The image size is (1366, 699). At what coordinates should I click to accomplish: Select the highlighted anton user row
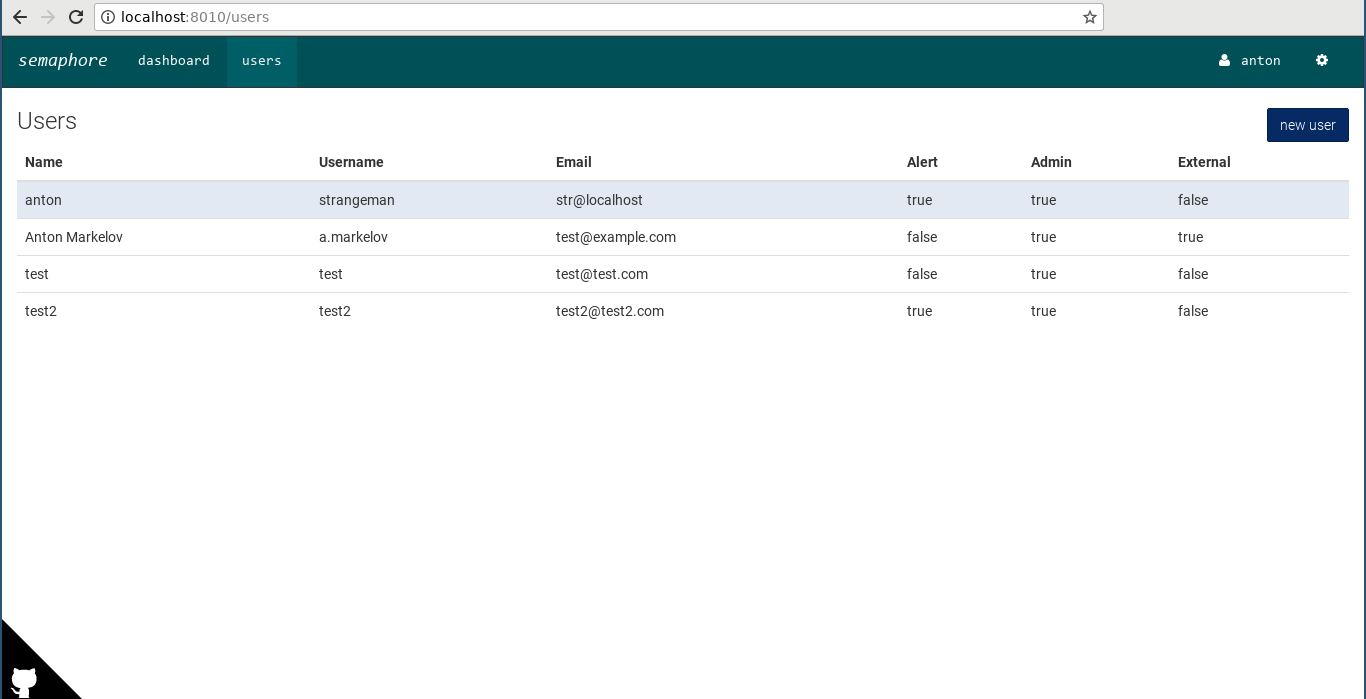[400, 200]
